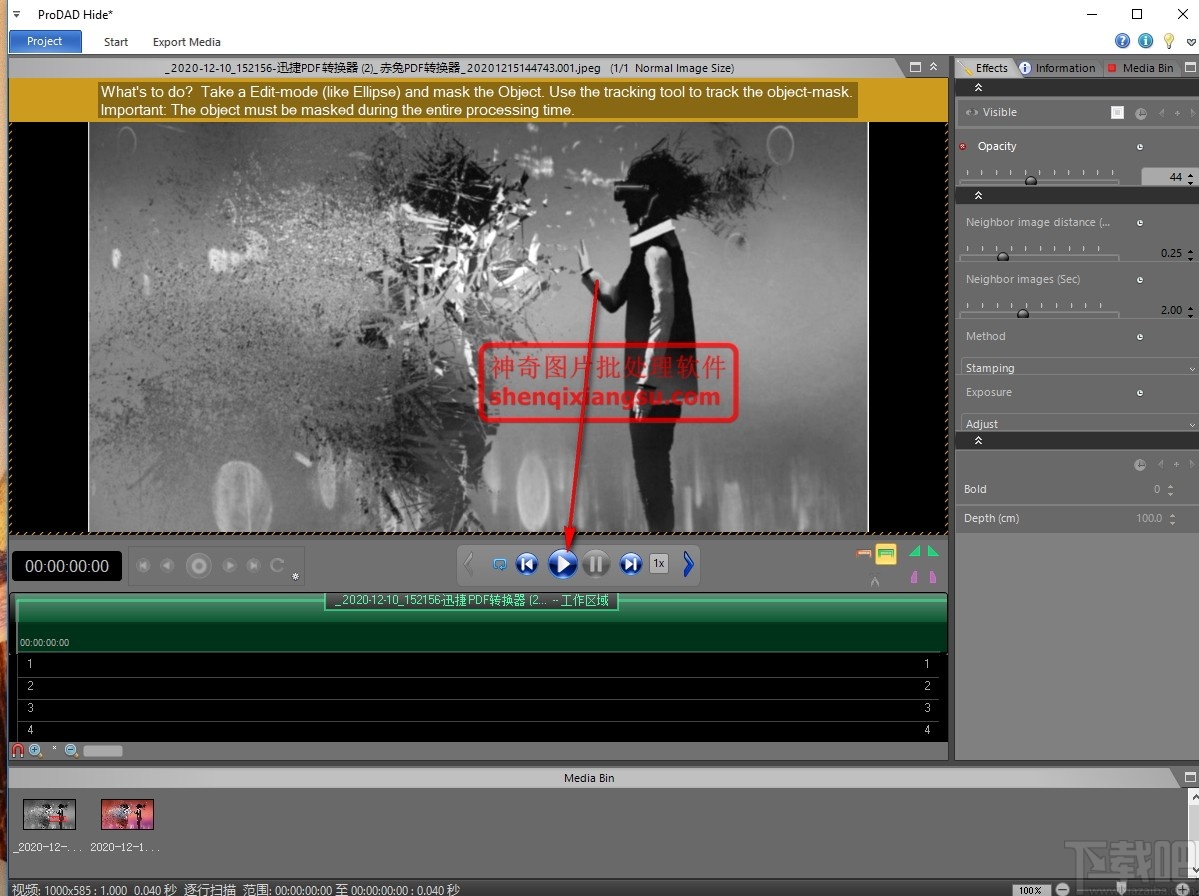Jump to the start with skip-back button
Image resolution: width=1199 pixels, height=896 pixels.
tap(527, 564)
